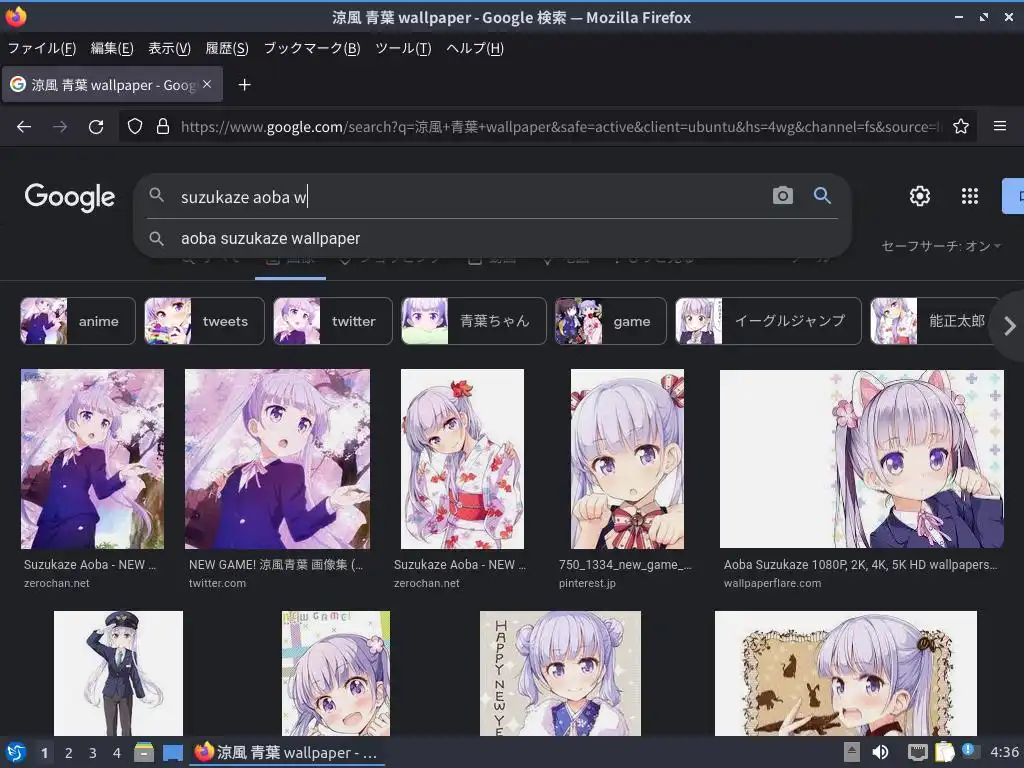Open the ファイル(F) menu
The image size is (1024, 768).
tap(42, 48)
